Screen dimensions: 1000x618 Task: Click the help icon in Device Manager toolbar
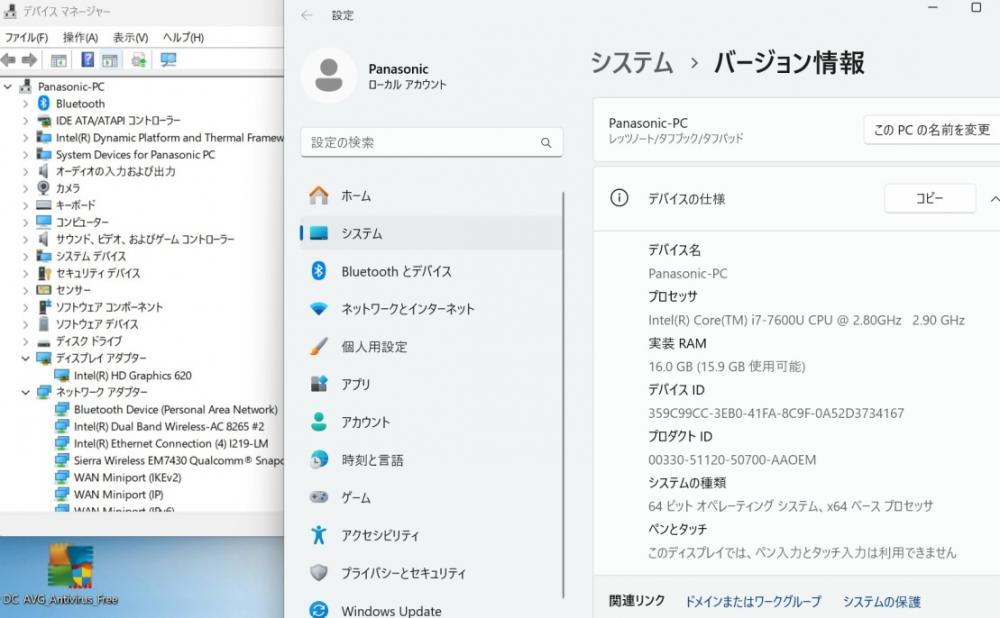coord(87,60)
